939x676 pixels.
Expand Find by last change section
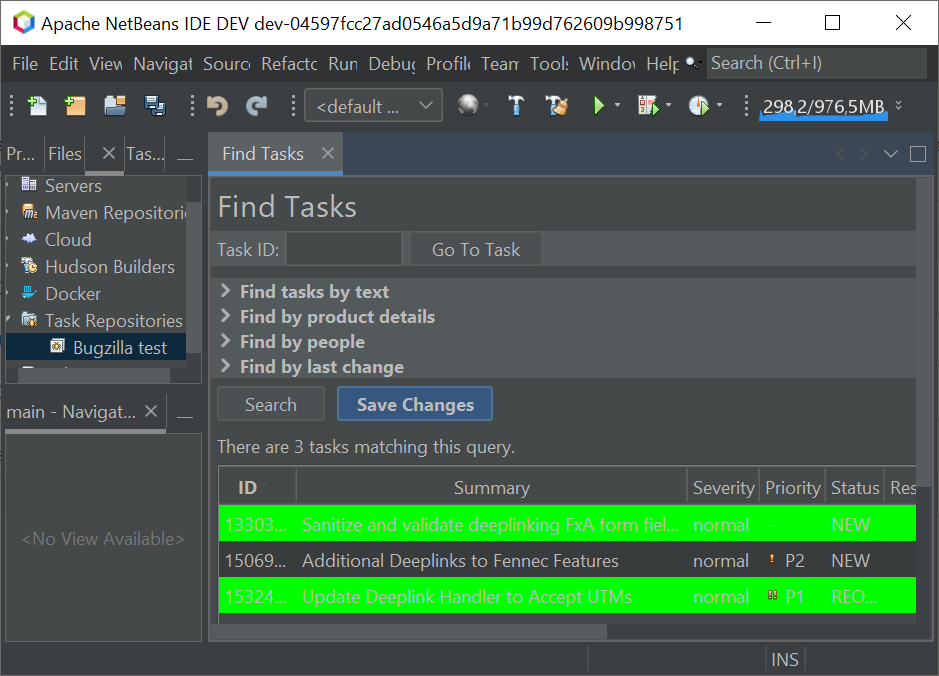[x=225, y=366]
